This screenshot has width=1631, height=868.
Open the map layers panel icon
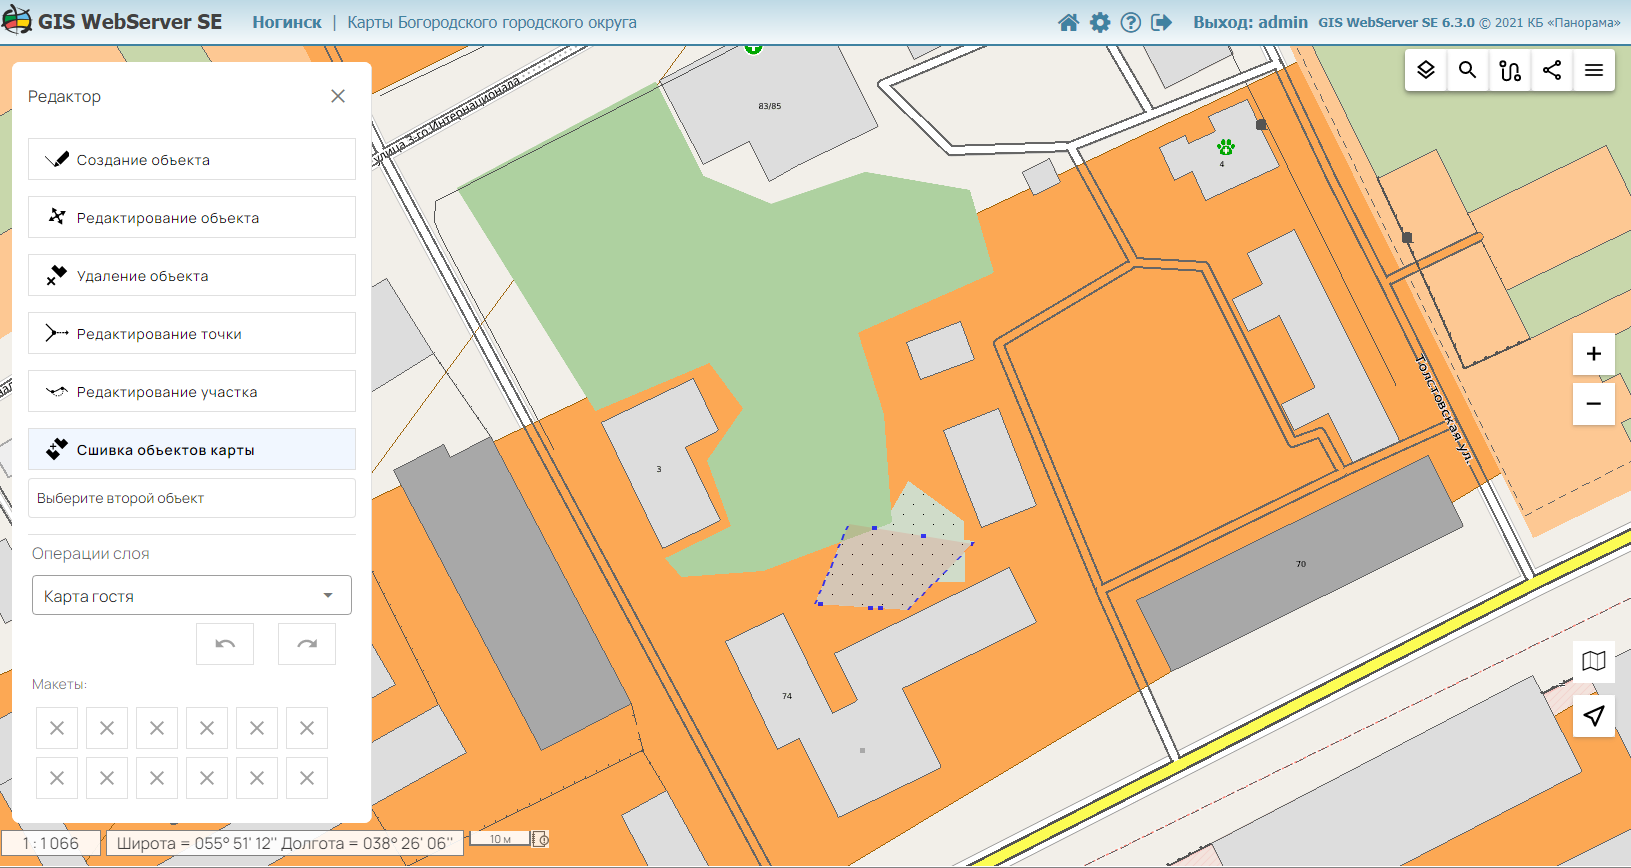point(1426,70)
